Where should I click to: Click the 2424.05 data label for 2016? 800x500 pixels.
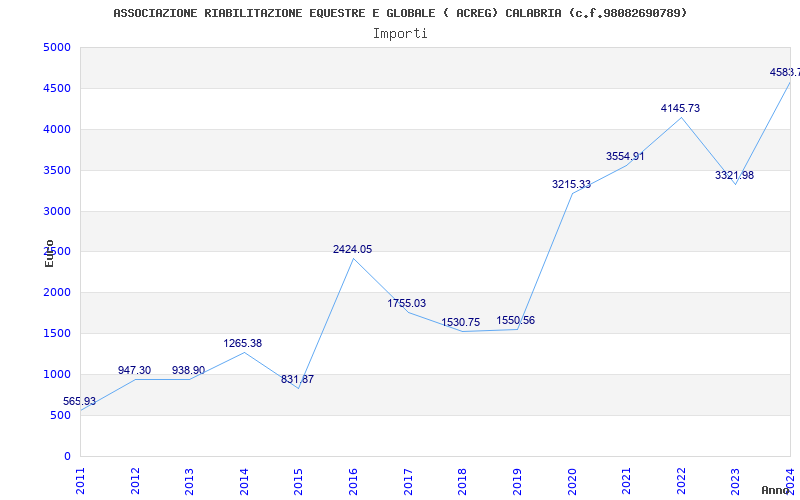352,249
